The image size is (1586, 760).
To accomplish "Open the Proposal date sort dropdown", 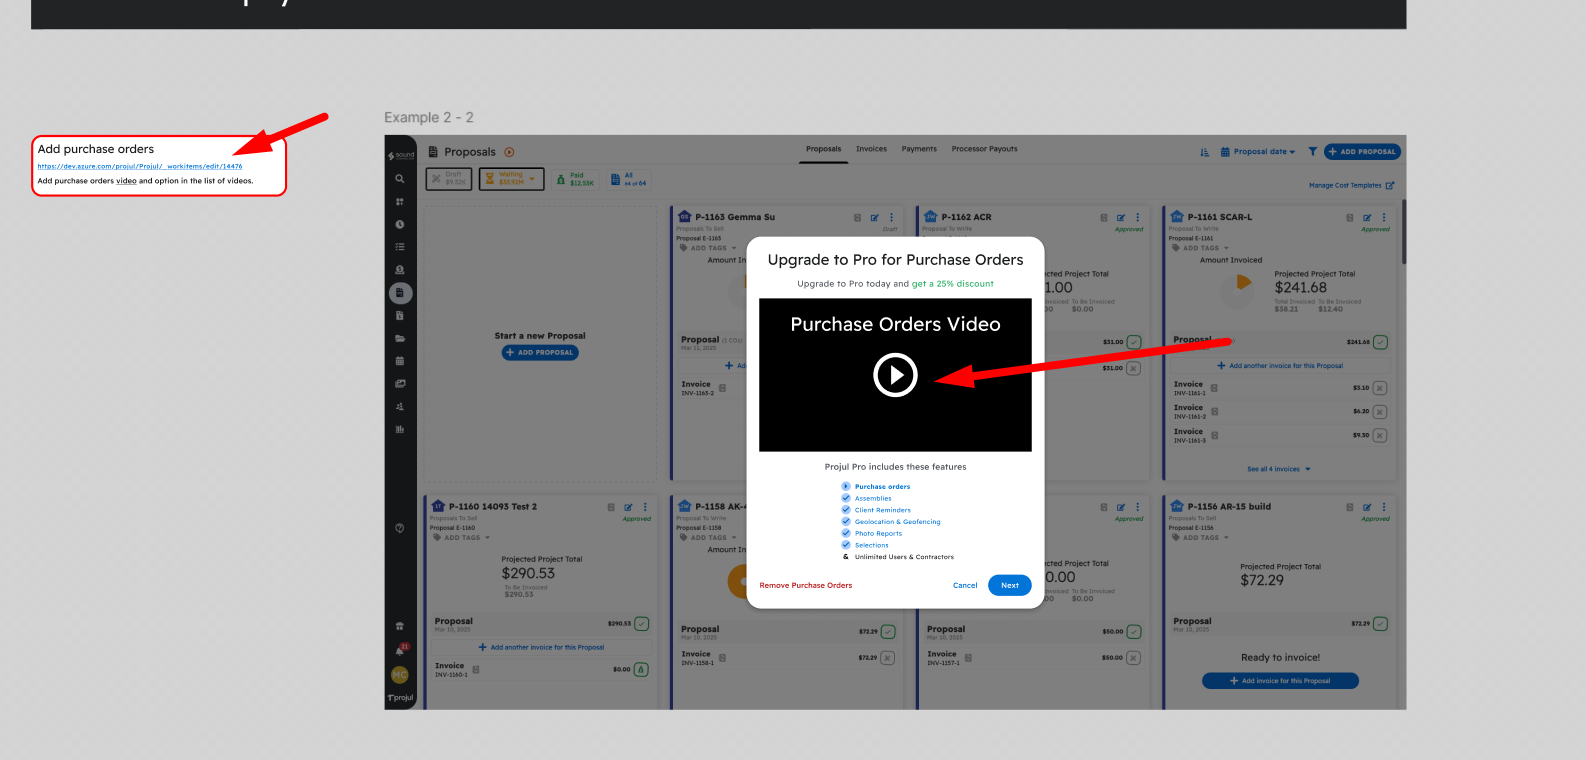I will point(1258,152).
